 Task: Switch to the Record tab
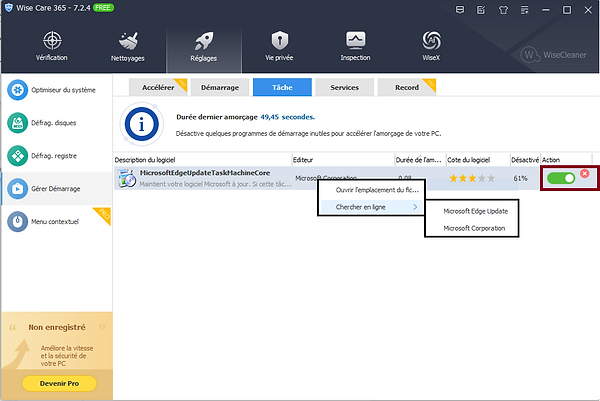[x=407, y=87]
